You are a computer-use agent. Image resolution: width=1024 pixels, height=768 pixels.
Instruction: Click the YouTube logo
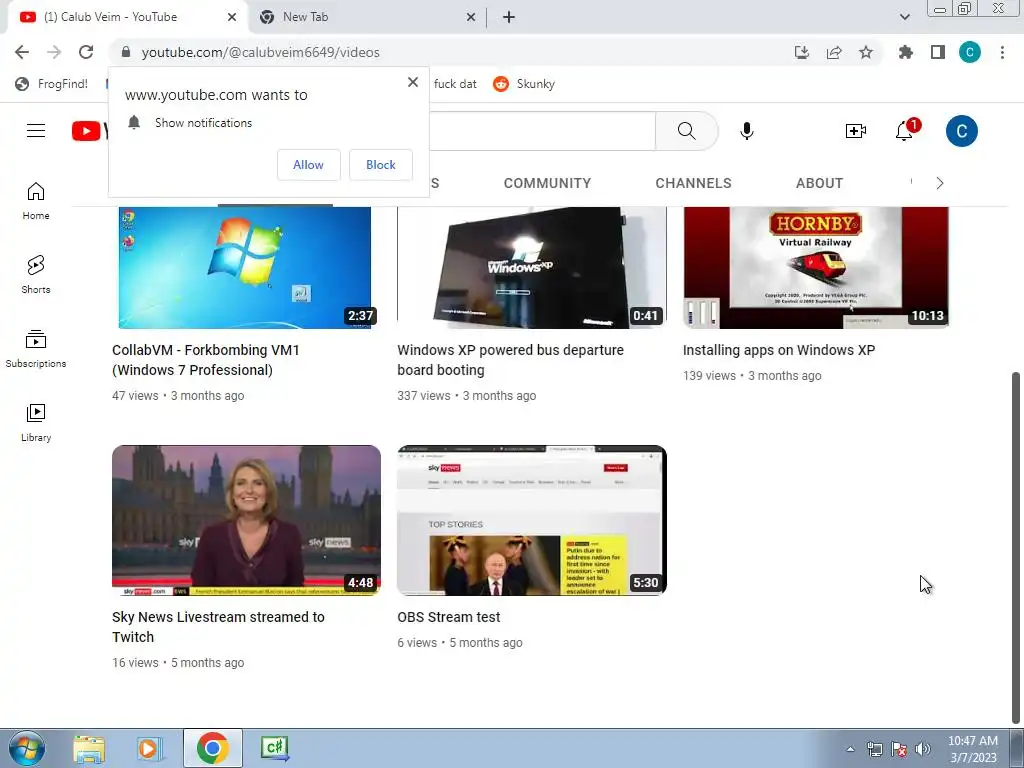click(x=89, y=131)
